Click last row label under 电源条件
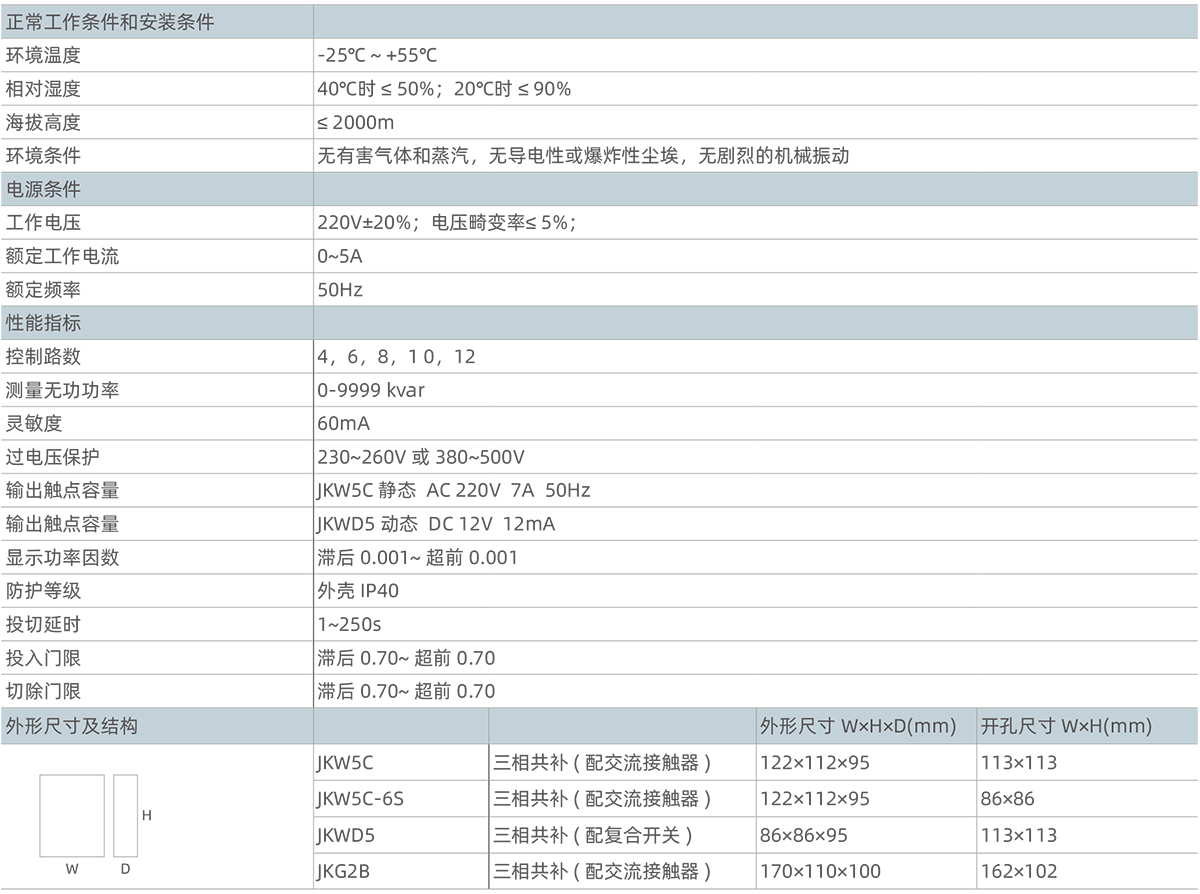The image size is (1200, 894). click(x=47, y=289)
